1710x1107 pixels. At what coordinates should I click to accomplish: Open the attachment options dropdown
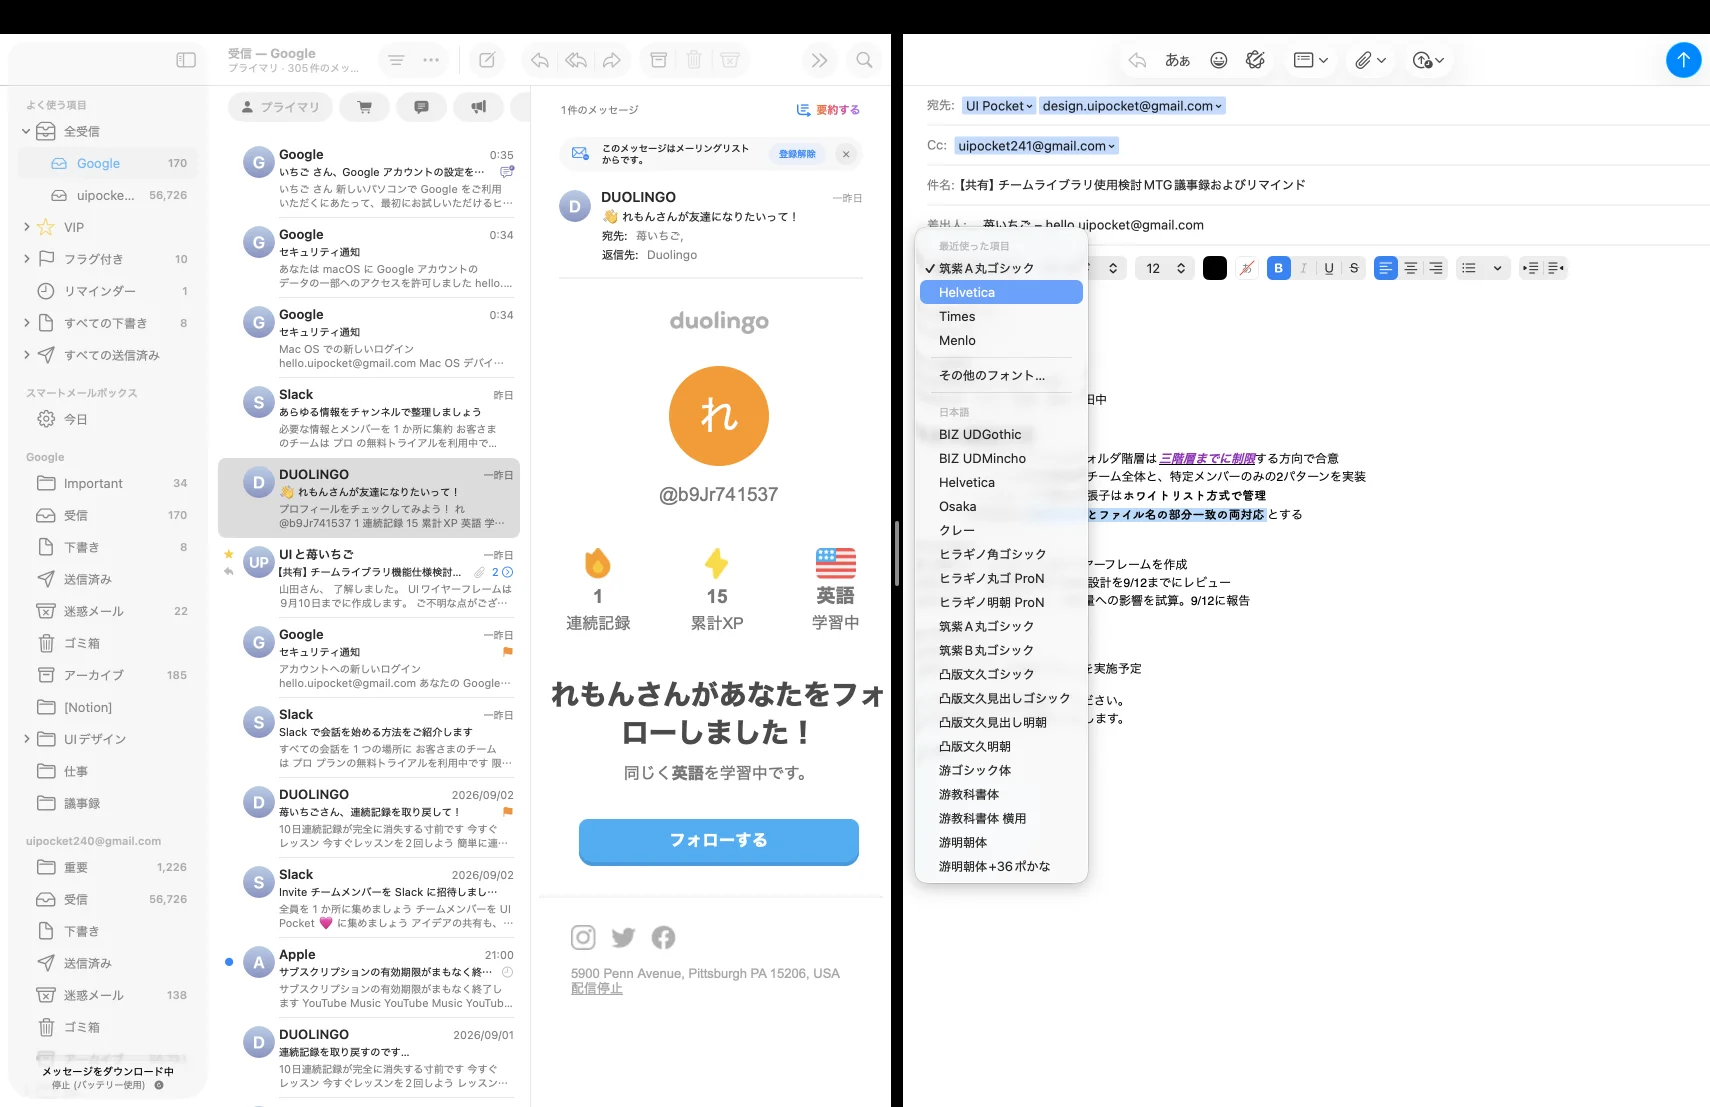1370,60
